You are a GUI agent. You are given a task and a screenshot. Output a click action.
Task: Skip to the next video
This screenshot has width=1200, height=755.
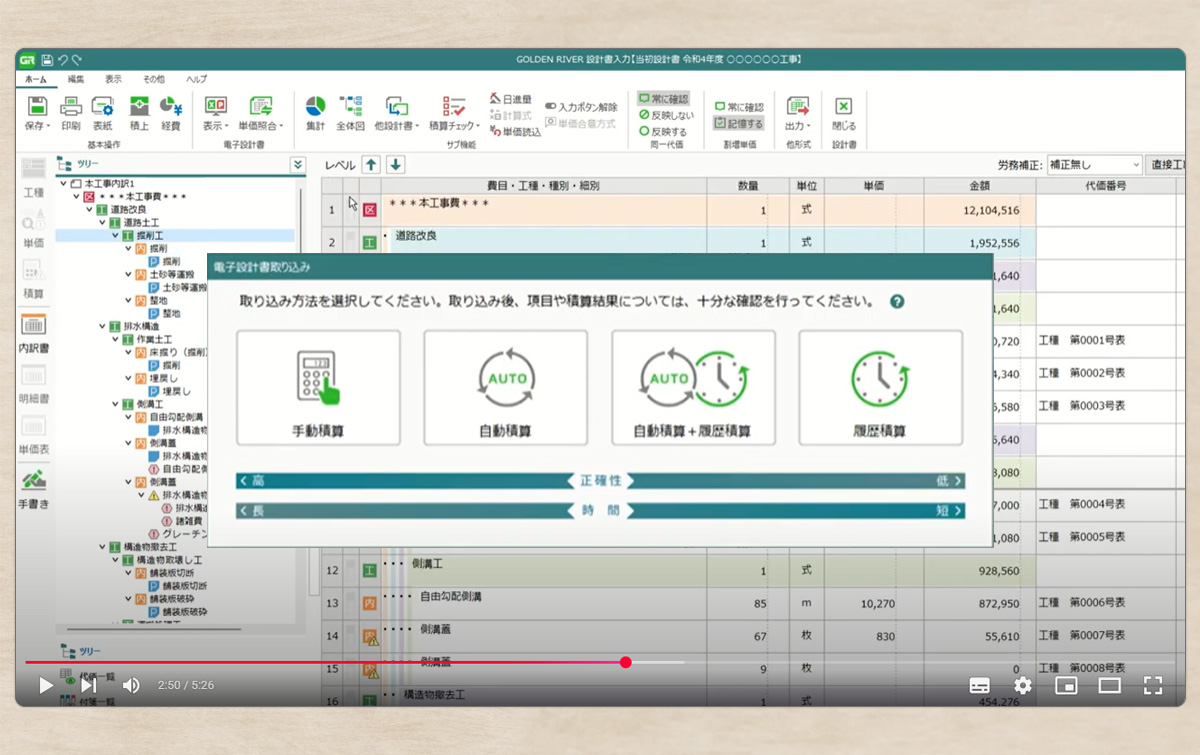pos(88,685)
